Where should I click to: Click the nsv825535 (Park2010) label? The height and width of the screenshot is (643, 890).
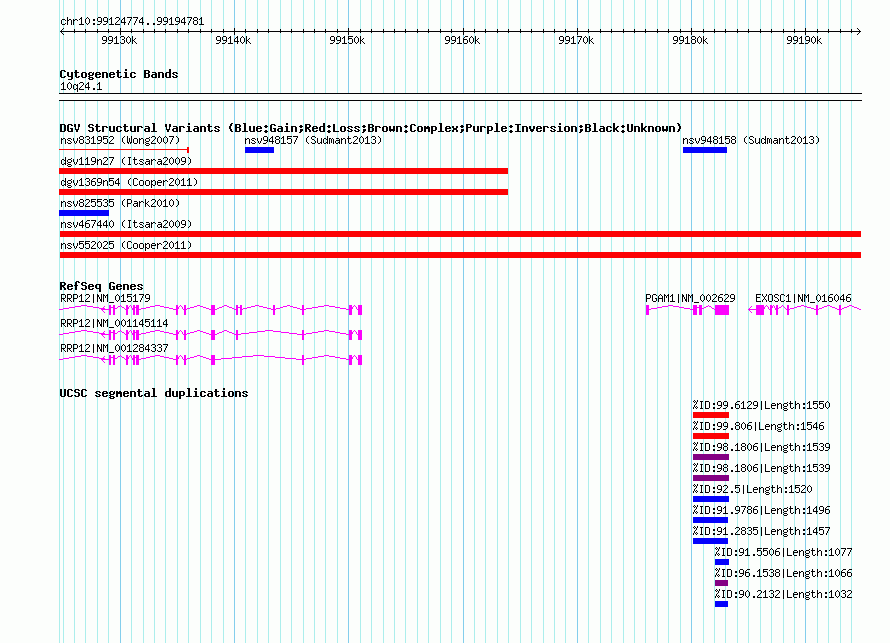pyautogui.click(x=120, y=203)
